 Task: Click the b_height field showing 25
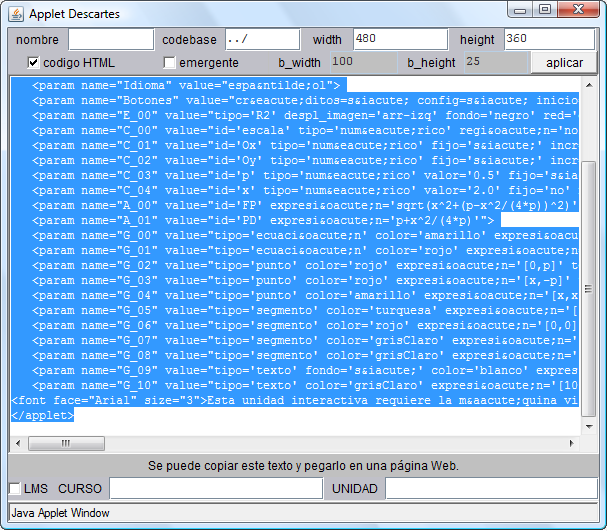[x=496, y=62]
